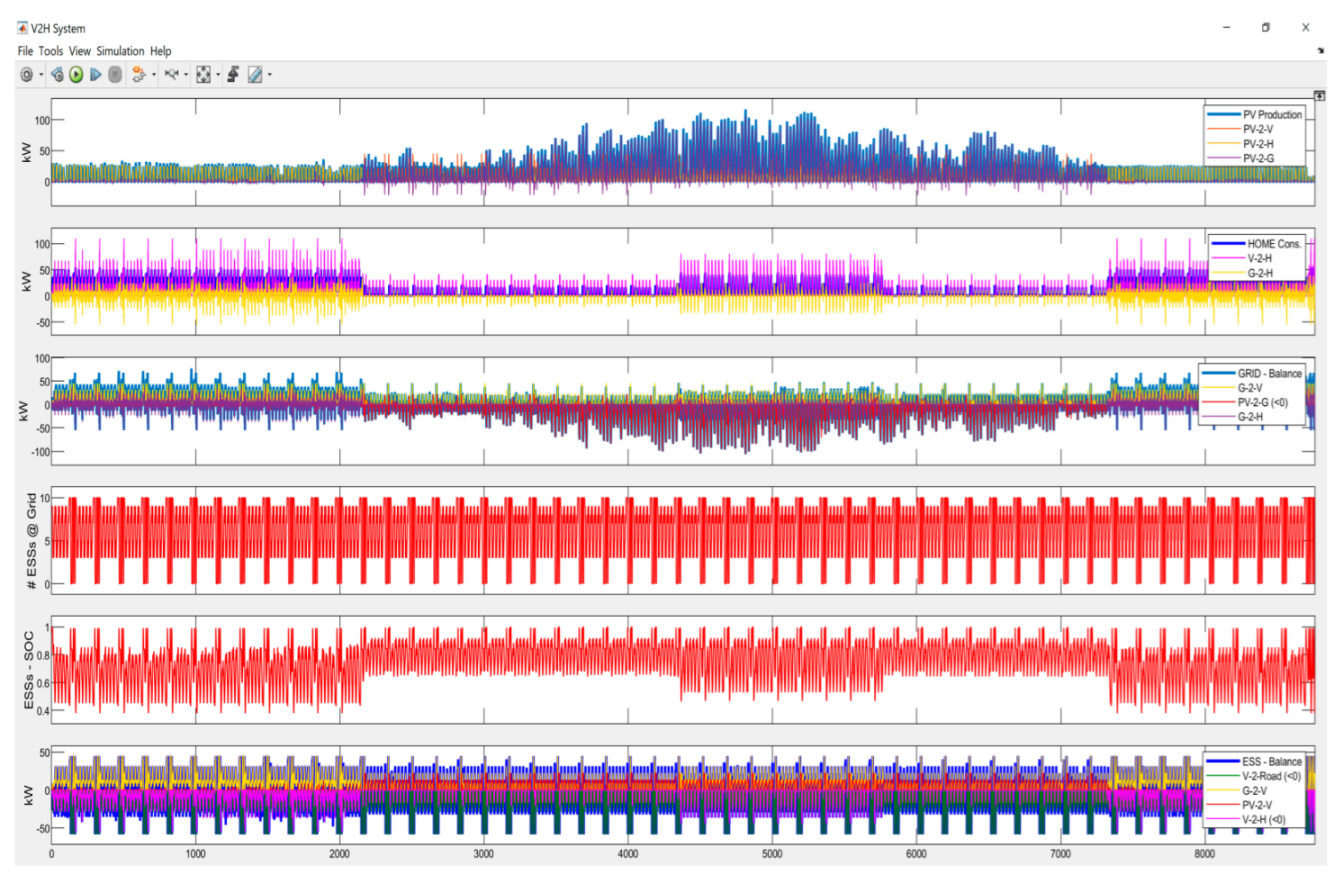Expand dropdown arrow beside Configuration gear
The width and height of the screenshot is (1343, 884).
point(41,75)
